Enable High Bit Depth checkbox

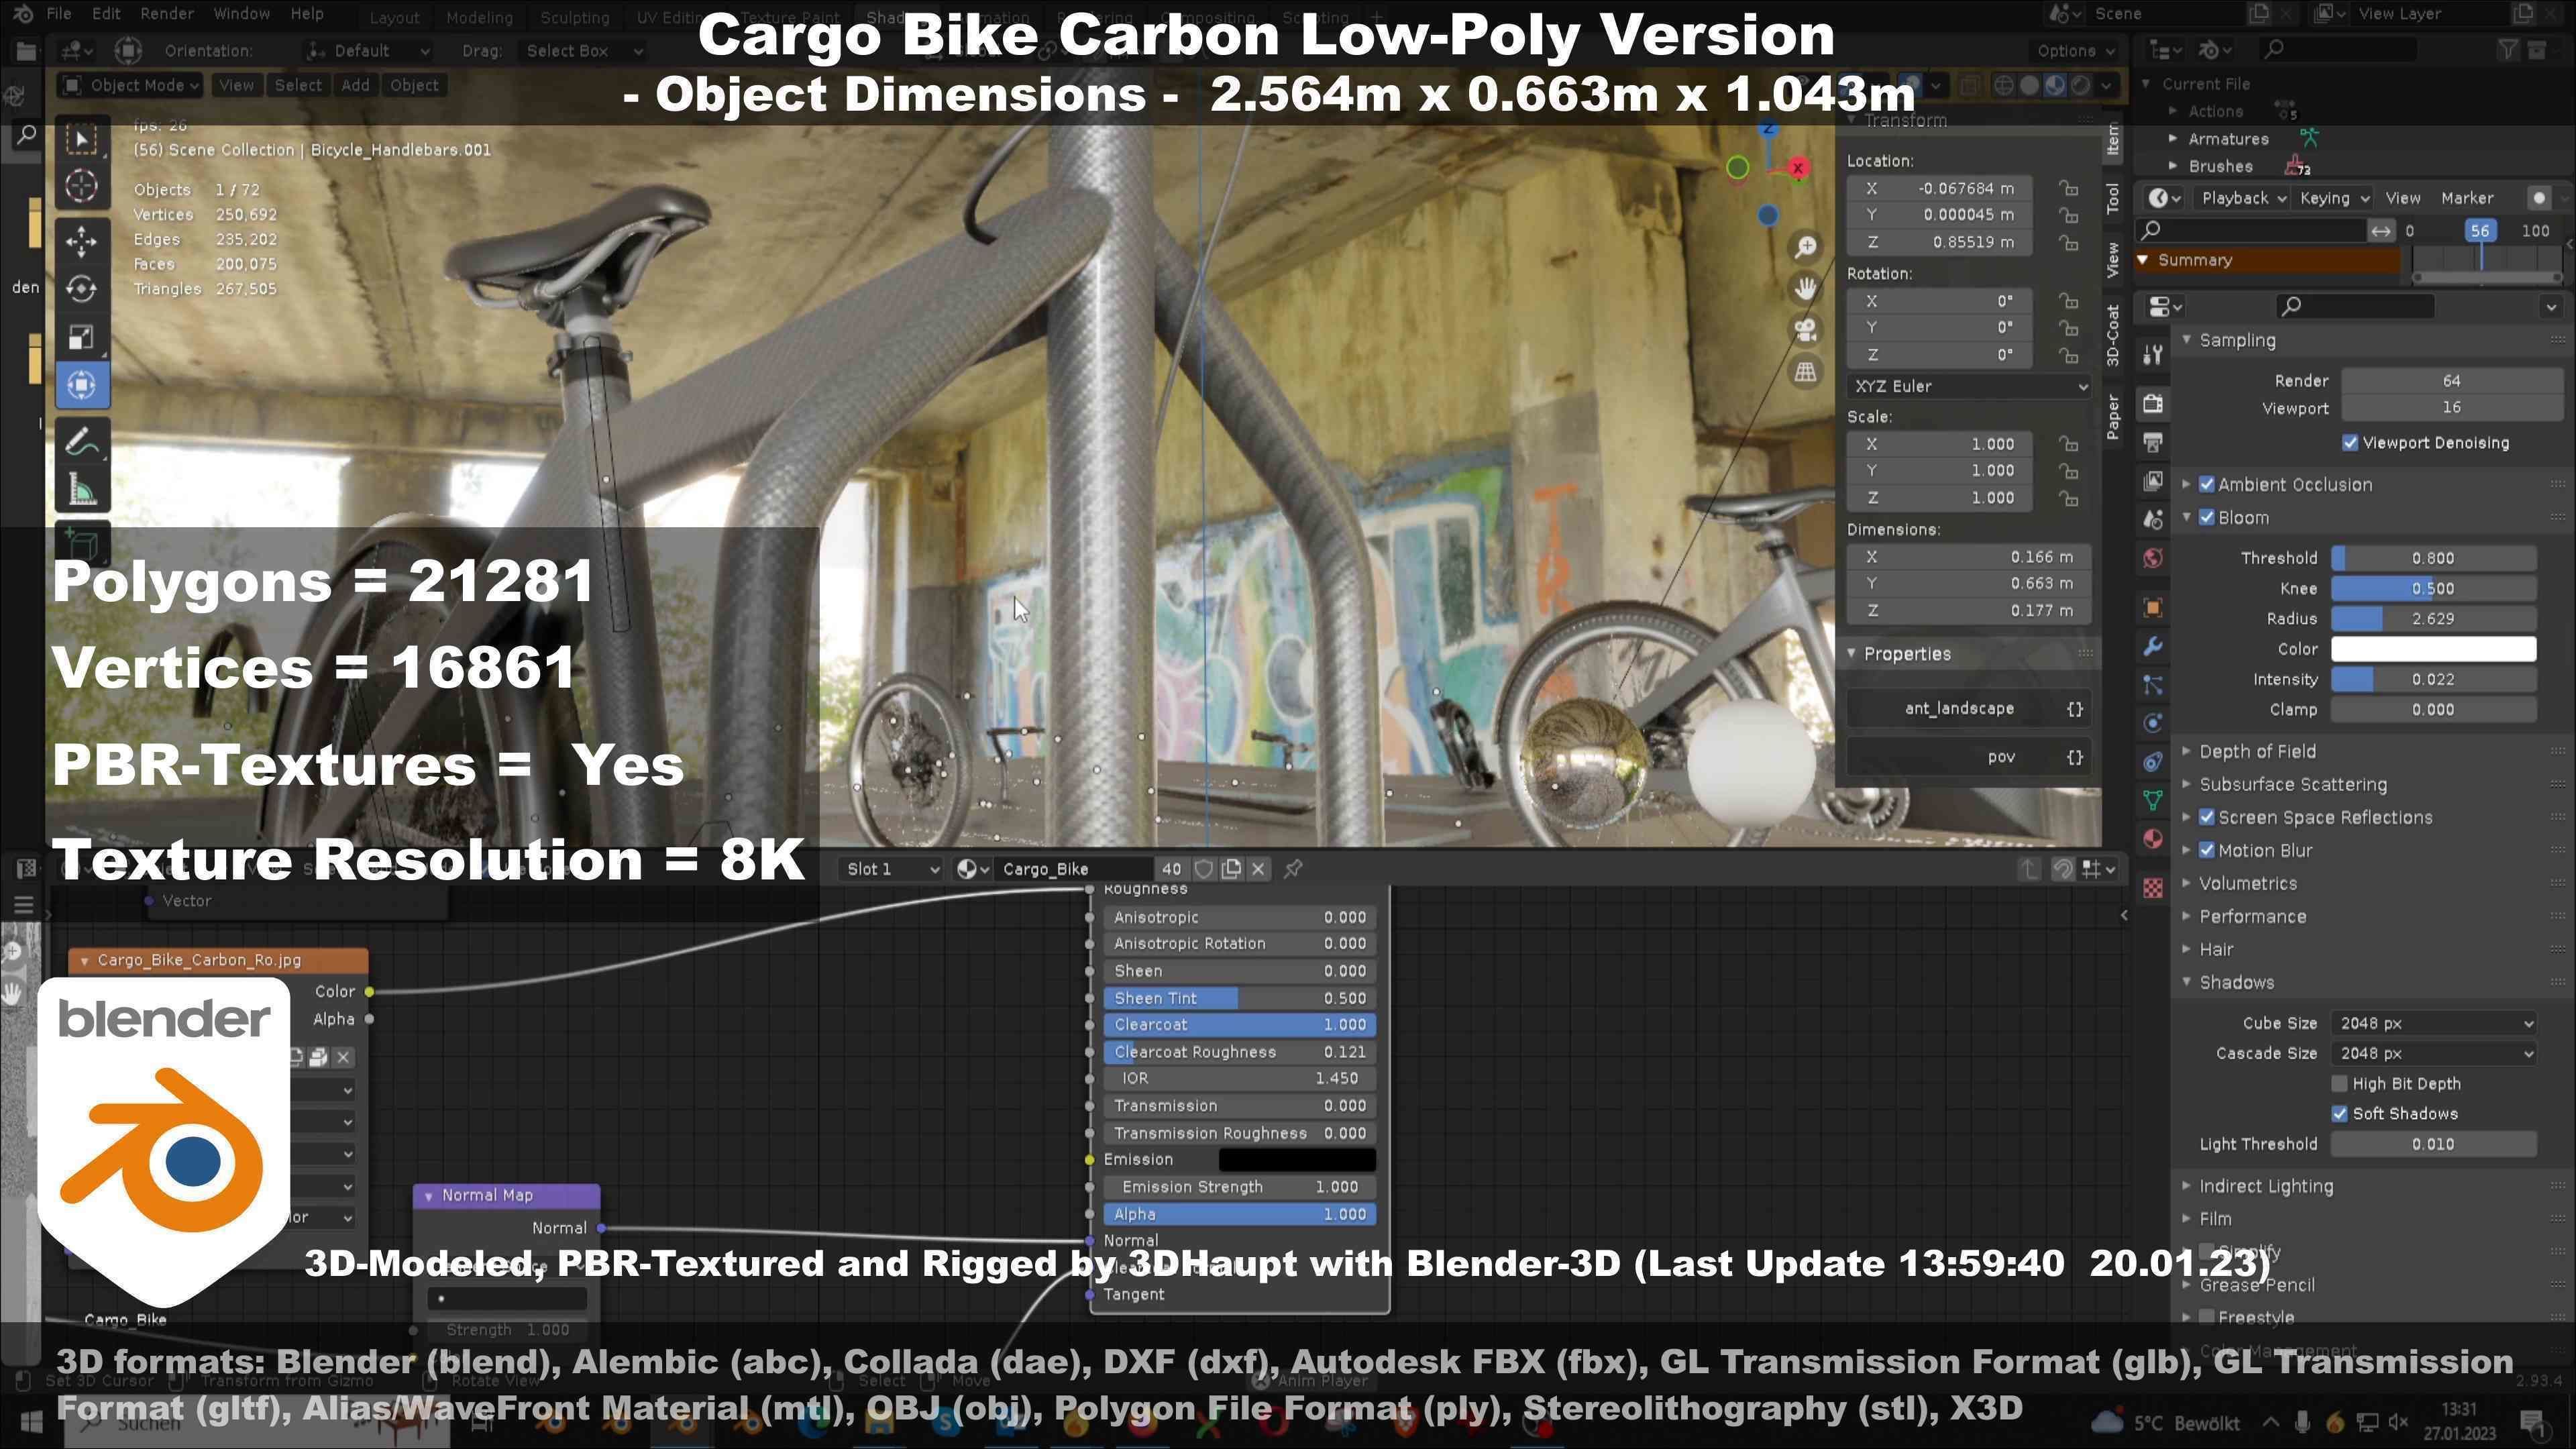pos(2340,1084)
